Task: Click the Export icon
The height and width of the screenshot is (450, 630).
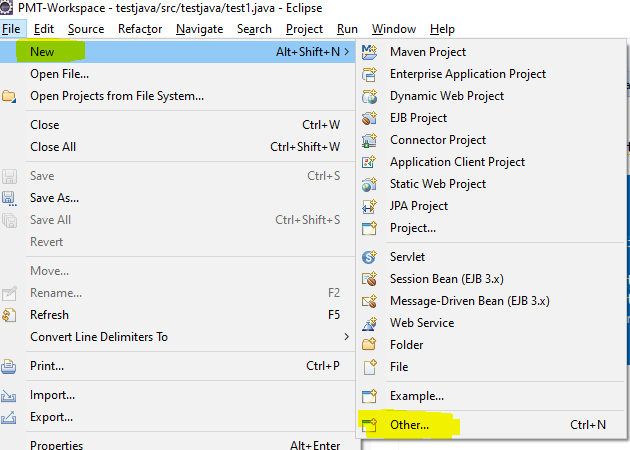Action: [9, 418]
